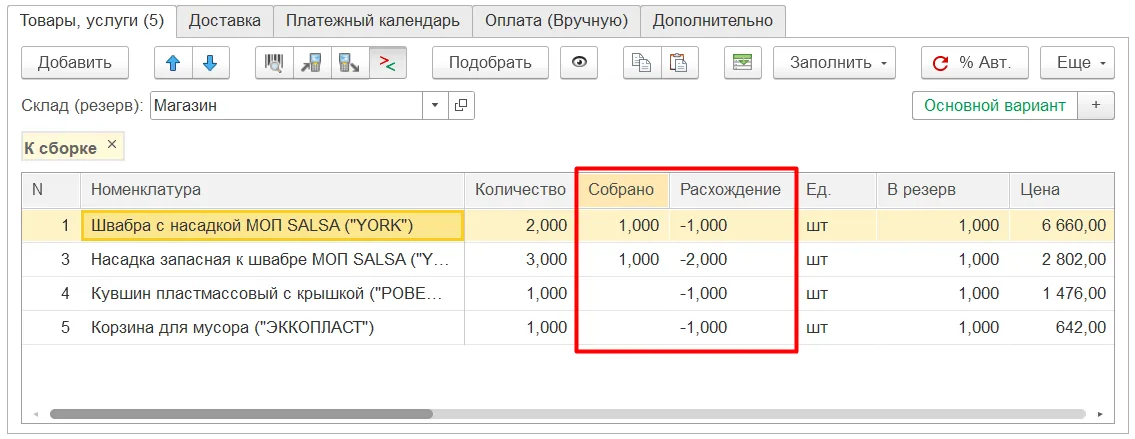Image resolution: width=1135 pixels, height=439 pixels.
Task: Click % Авт. recalculation button
Action: 974,63
